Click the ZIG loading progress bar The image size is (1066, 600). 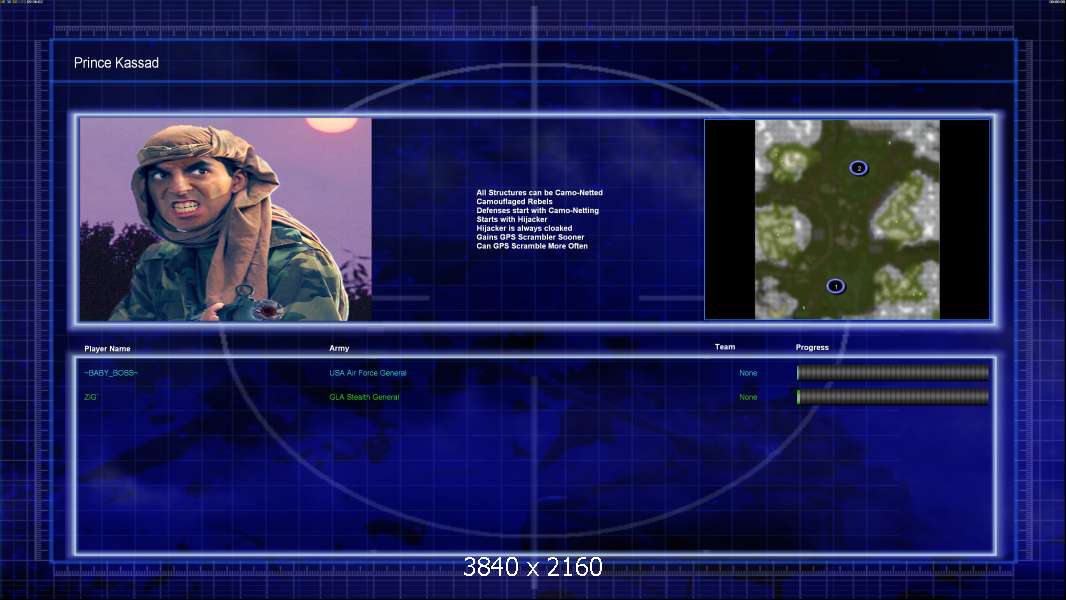pos(893,397)
